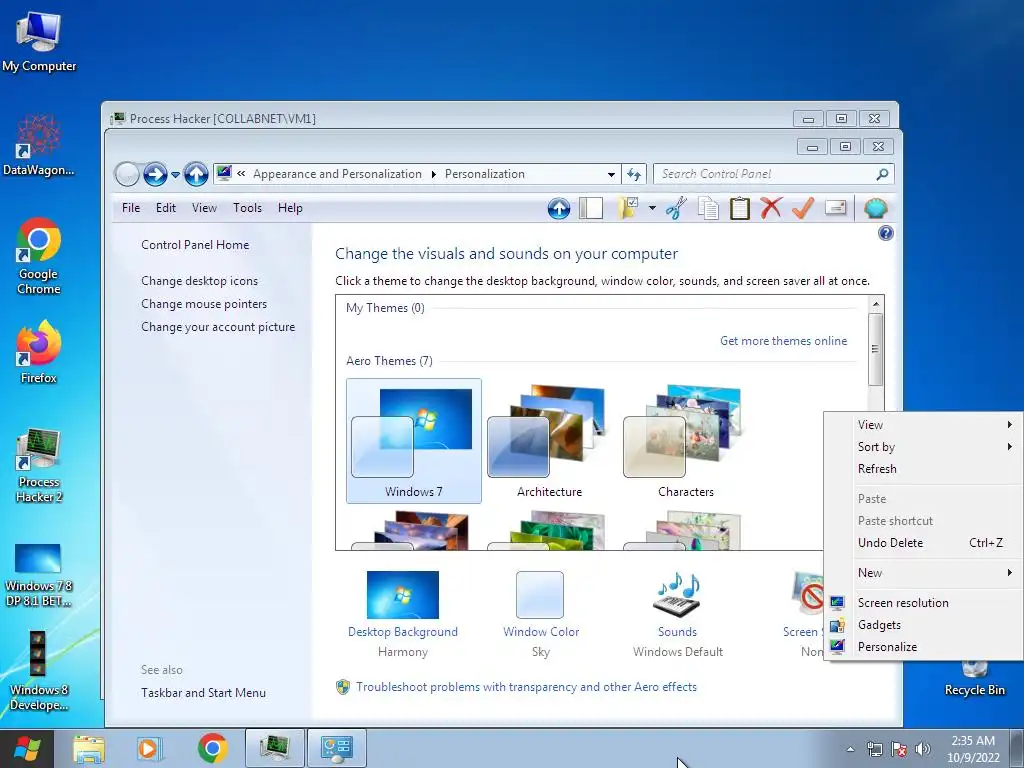Open Change your account picture link
The height and width of the screenshot is (768, 1024).
(218, 327)
